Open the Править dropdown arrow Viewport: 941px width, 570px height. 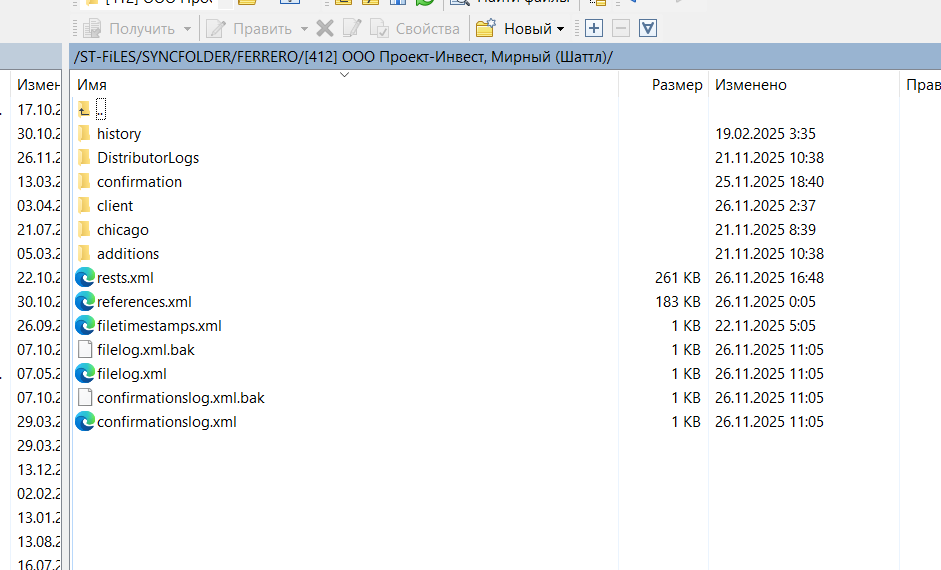pyautogui.click(x=304, y=29)
